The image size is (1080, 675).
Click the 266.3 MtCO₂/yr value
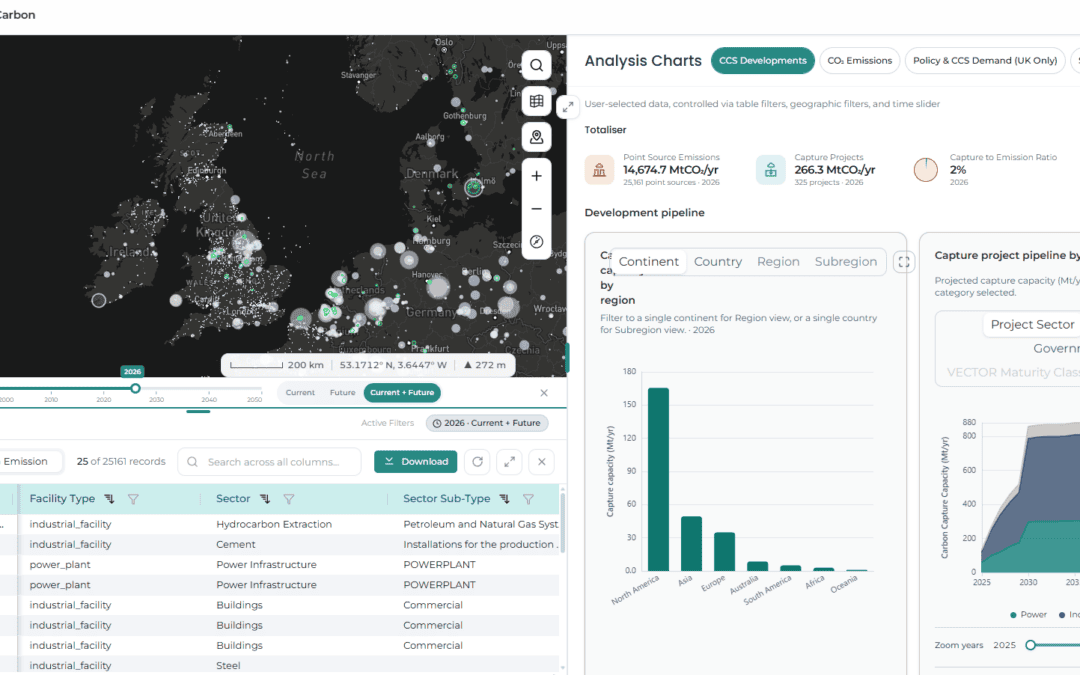[x=835, y=169]
